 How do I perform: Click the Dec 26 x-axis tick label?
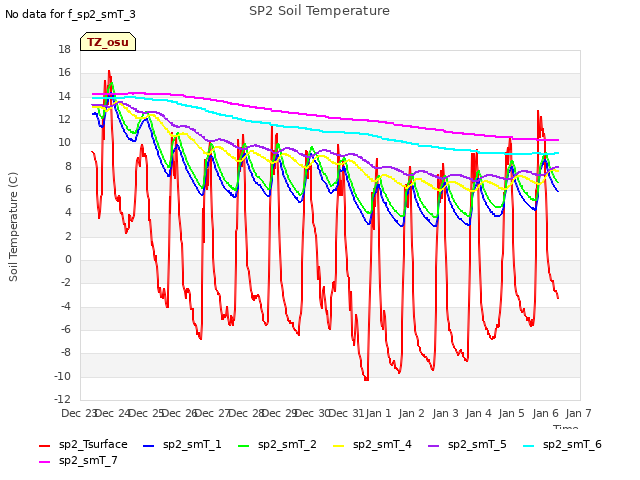coord(180,413)
